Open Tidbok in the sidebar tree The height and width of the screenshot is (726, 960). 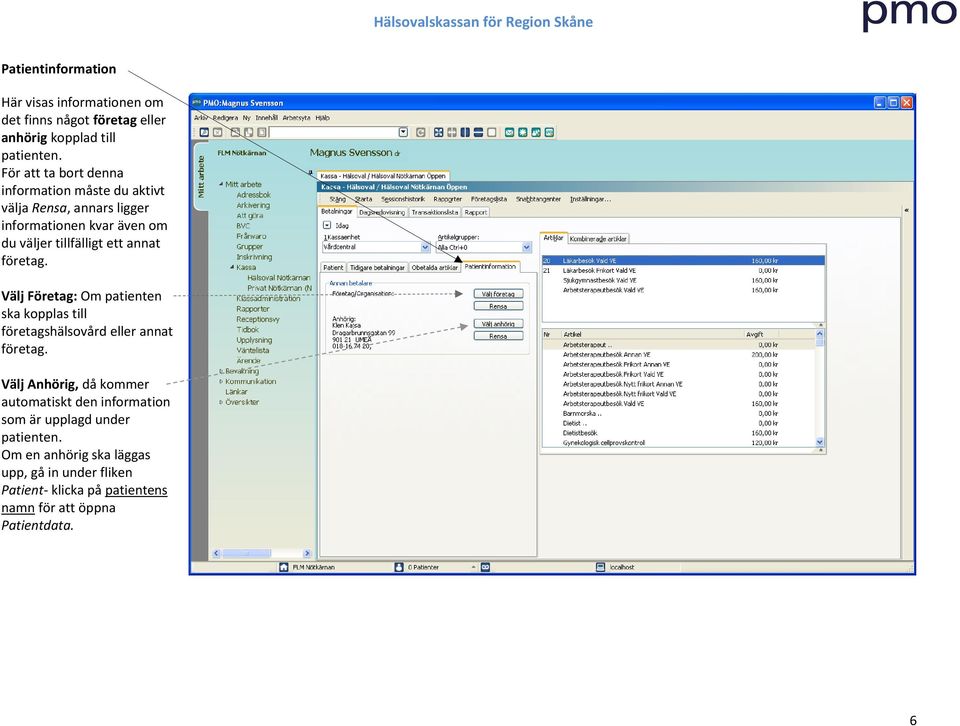(x=248, y=329)
